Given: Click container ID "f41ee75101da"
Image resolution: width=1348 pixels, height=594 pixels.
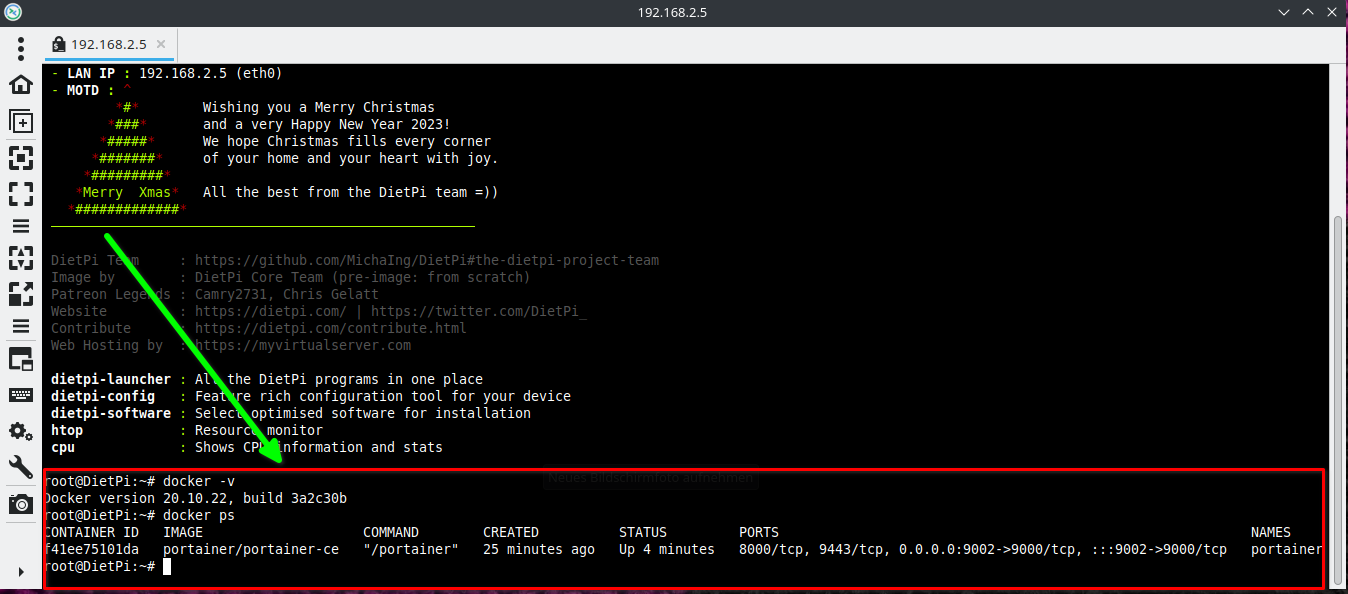Looking at the screenshot, I should (x=92, y=549).
